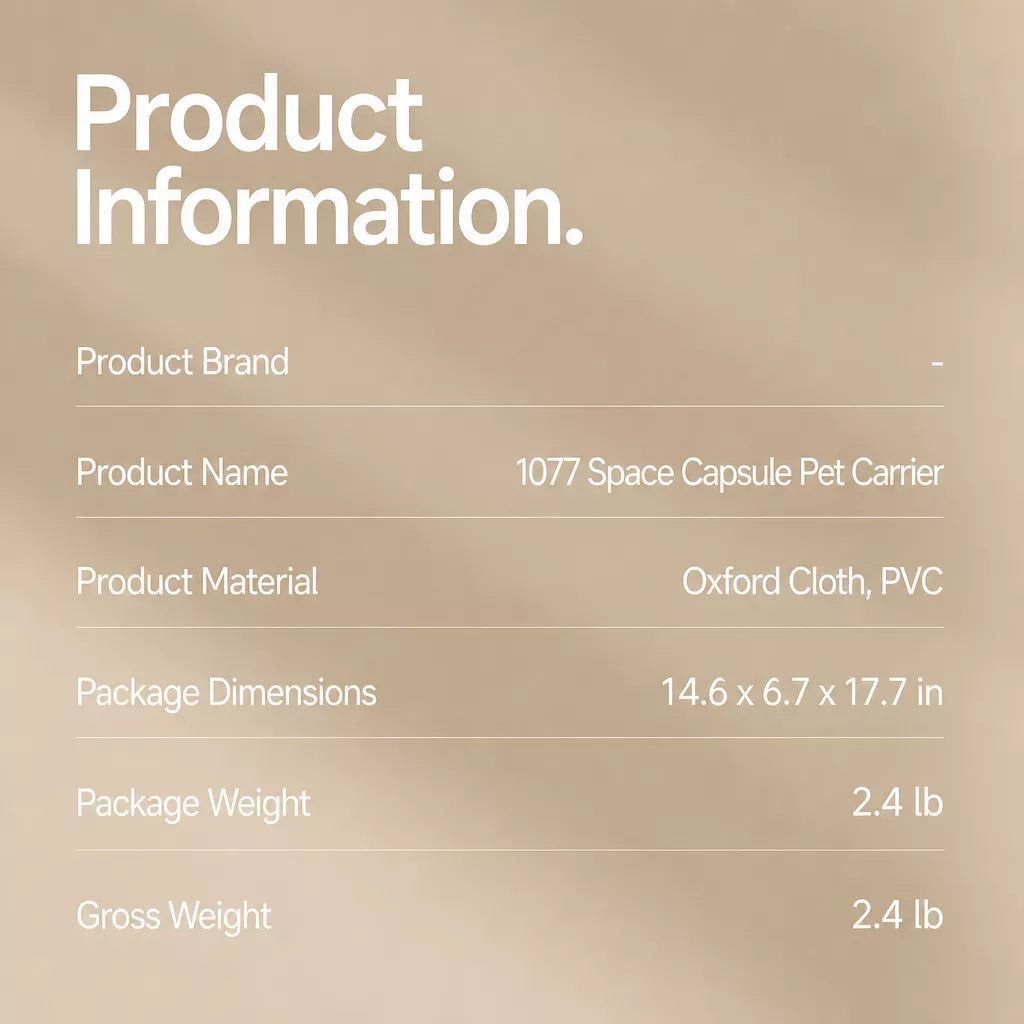
Task: Click divider line below Package Dimensions row
Action: tap(510, 738)
